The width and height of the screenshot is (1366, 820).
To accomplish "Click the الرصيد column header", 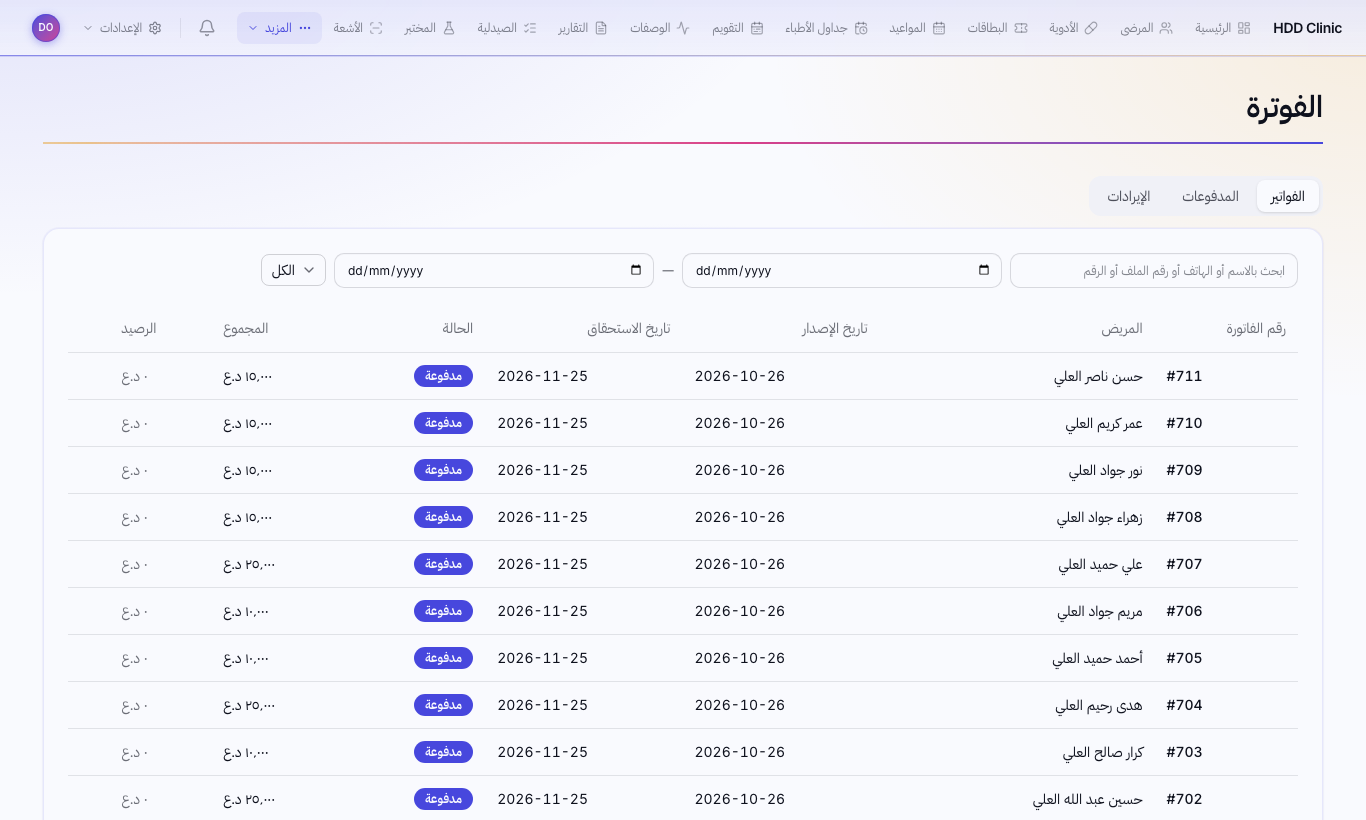I will [139, 328].
